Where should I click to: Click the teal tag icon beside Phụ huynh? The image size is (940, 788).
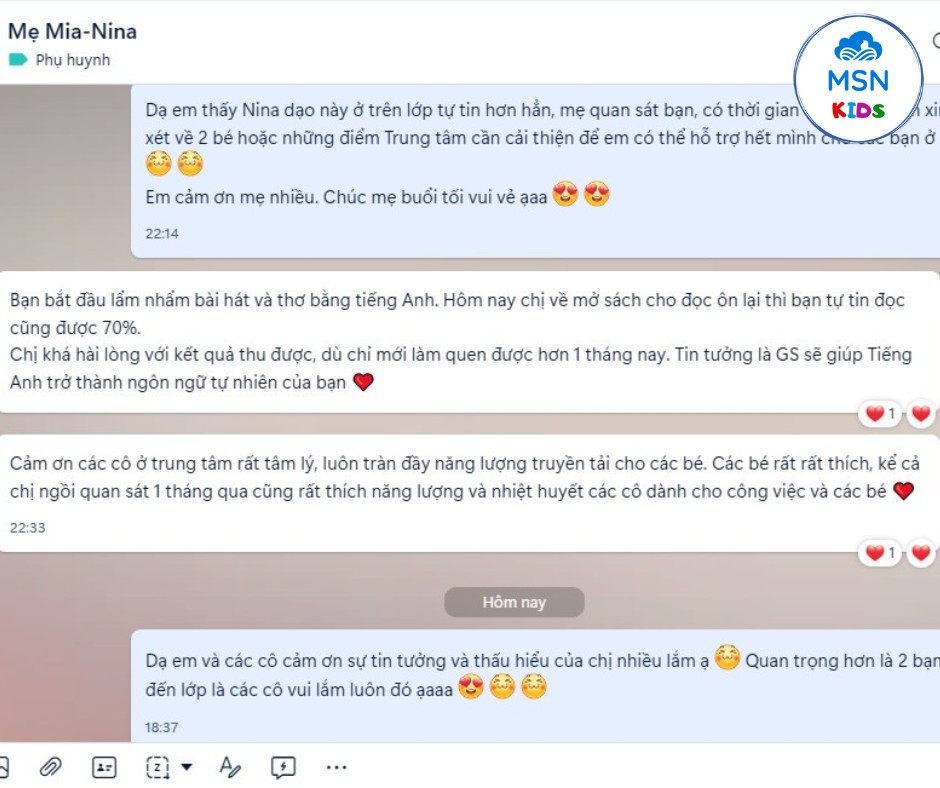[18, 59]
